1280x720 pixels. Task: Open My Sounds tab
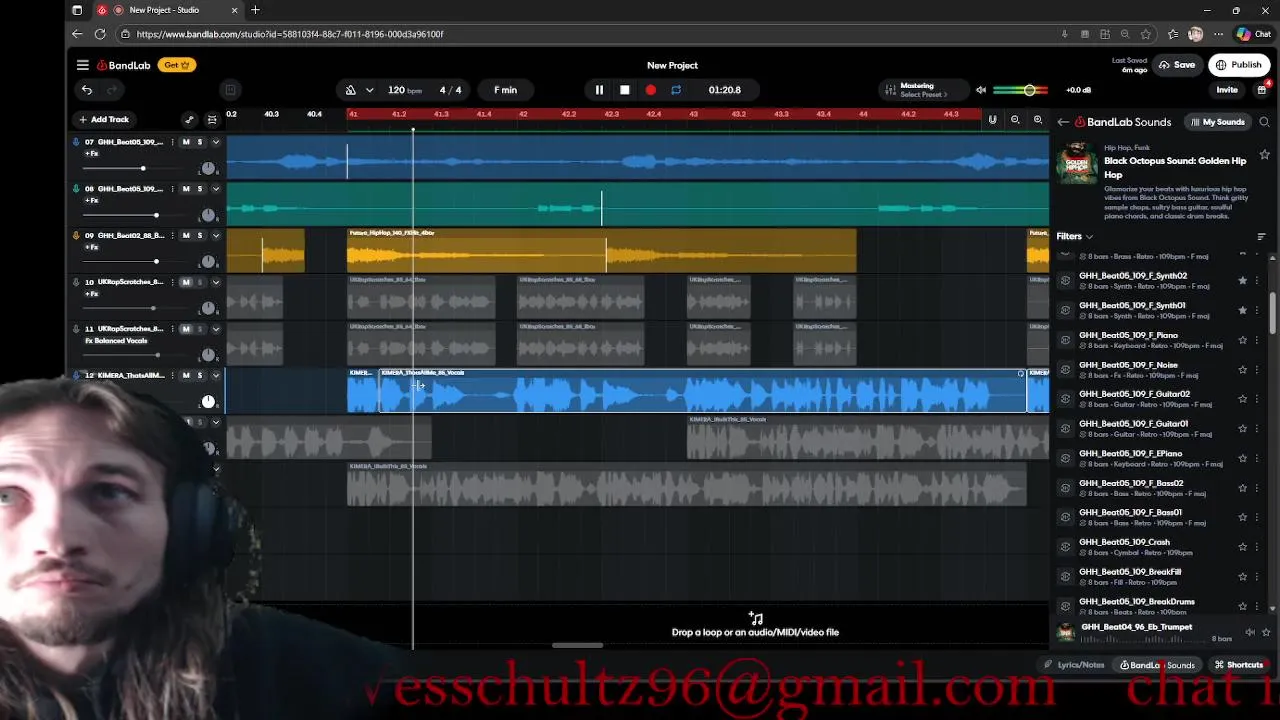(x=1217, y=122)
